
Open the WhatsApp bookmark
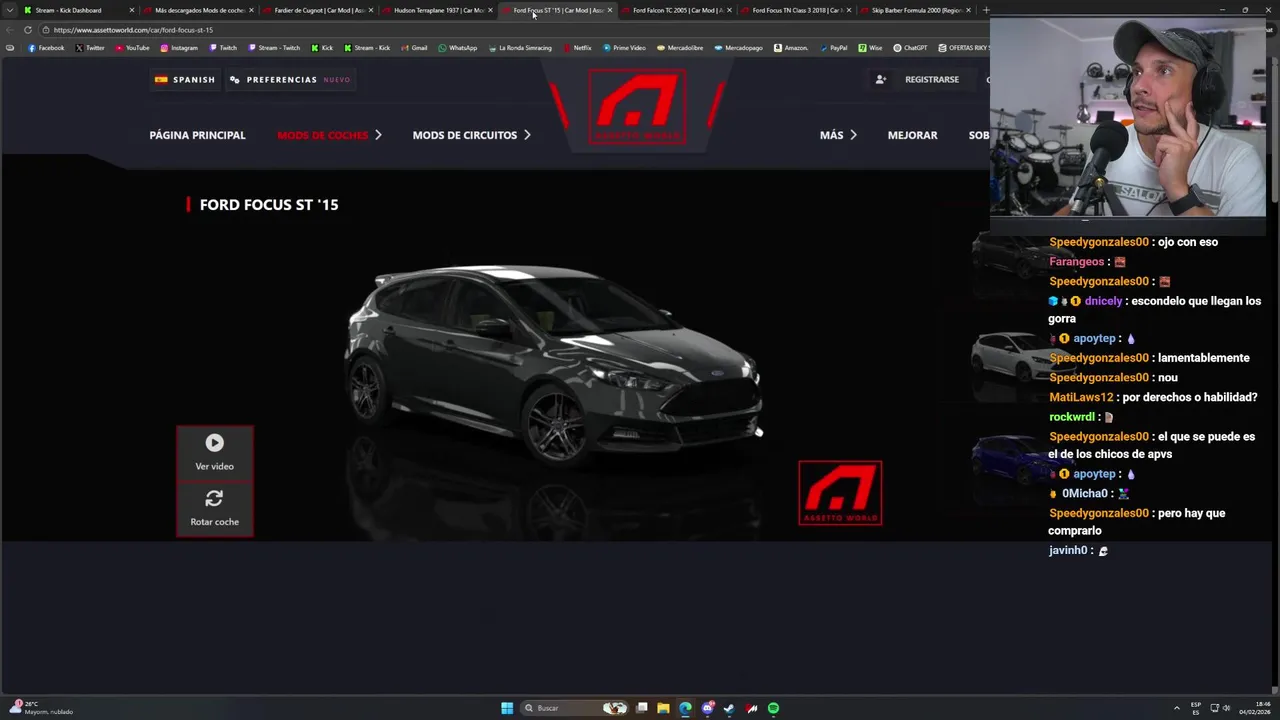click(x=458, y=48)
